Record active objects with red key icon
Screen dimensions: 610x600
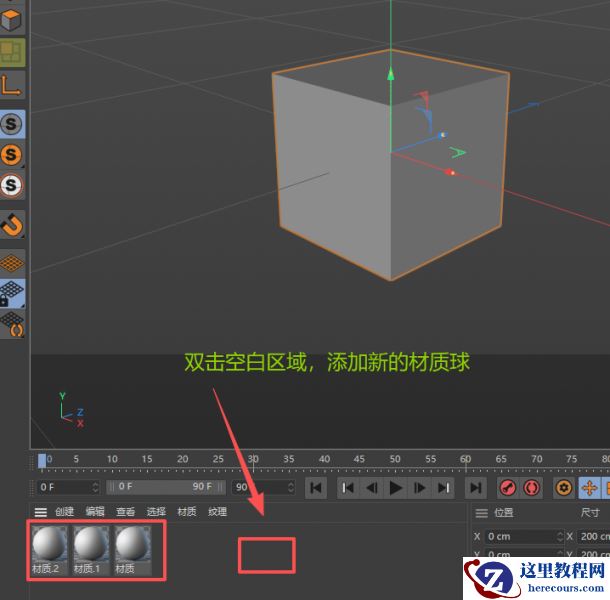tap(508, 488)
